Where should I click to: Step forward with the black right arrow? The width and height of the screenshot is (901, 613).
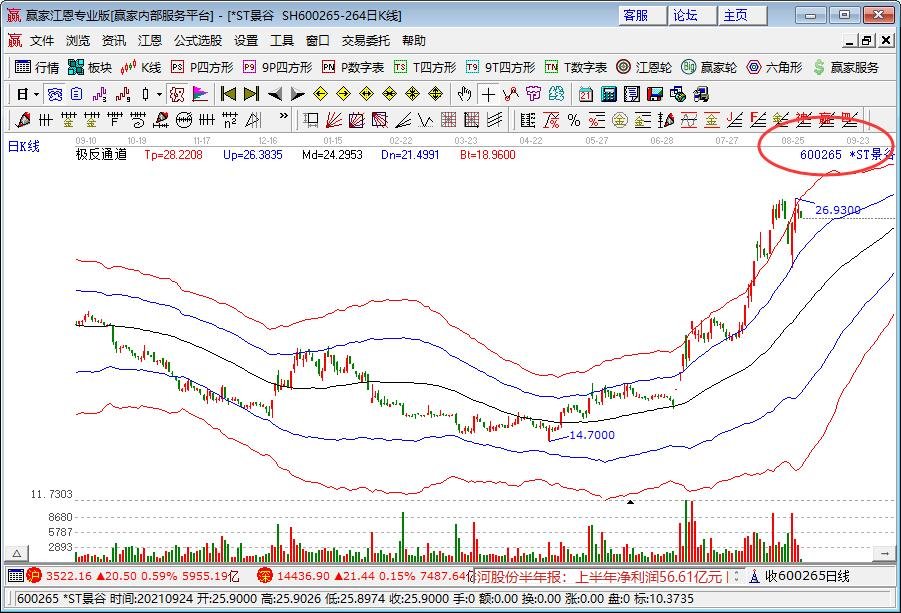pyautogui.click(x=298, y=94)
